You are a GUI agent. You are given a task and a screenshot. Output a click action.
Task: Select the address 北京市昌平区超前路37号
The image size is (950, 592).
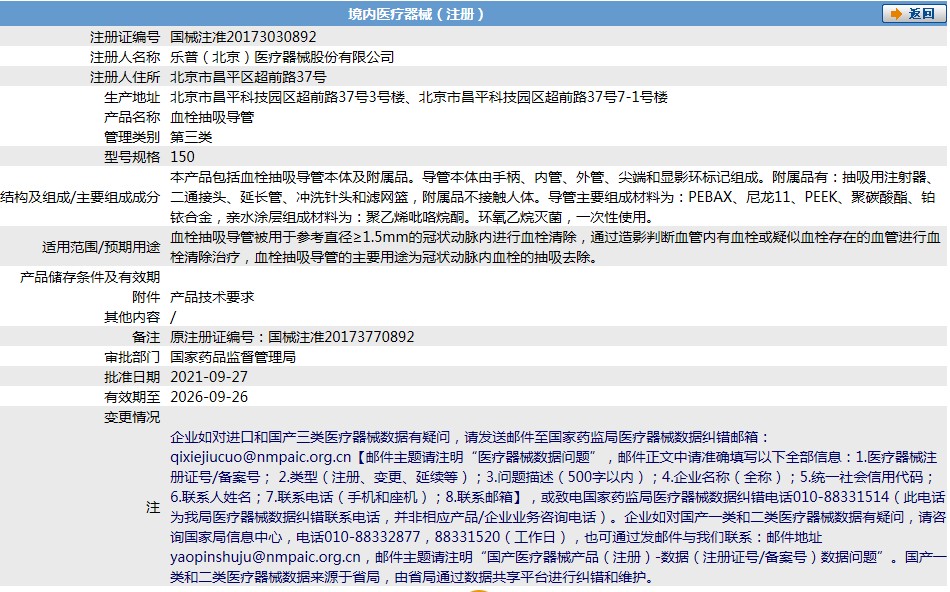(x=248, y=77)
